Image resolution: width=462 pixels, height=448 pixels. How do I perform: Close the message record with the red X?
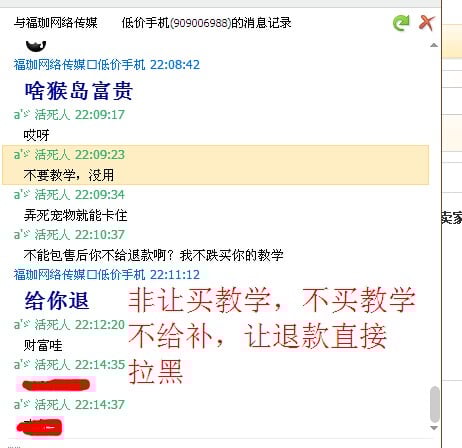tap(426, 23)
